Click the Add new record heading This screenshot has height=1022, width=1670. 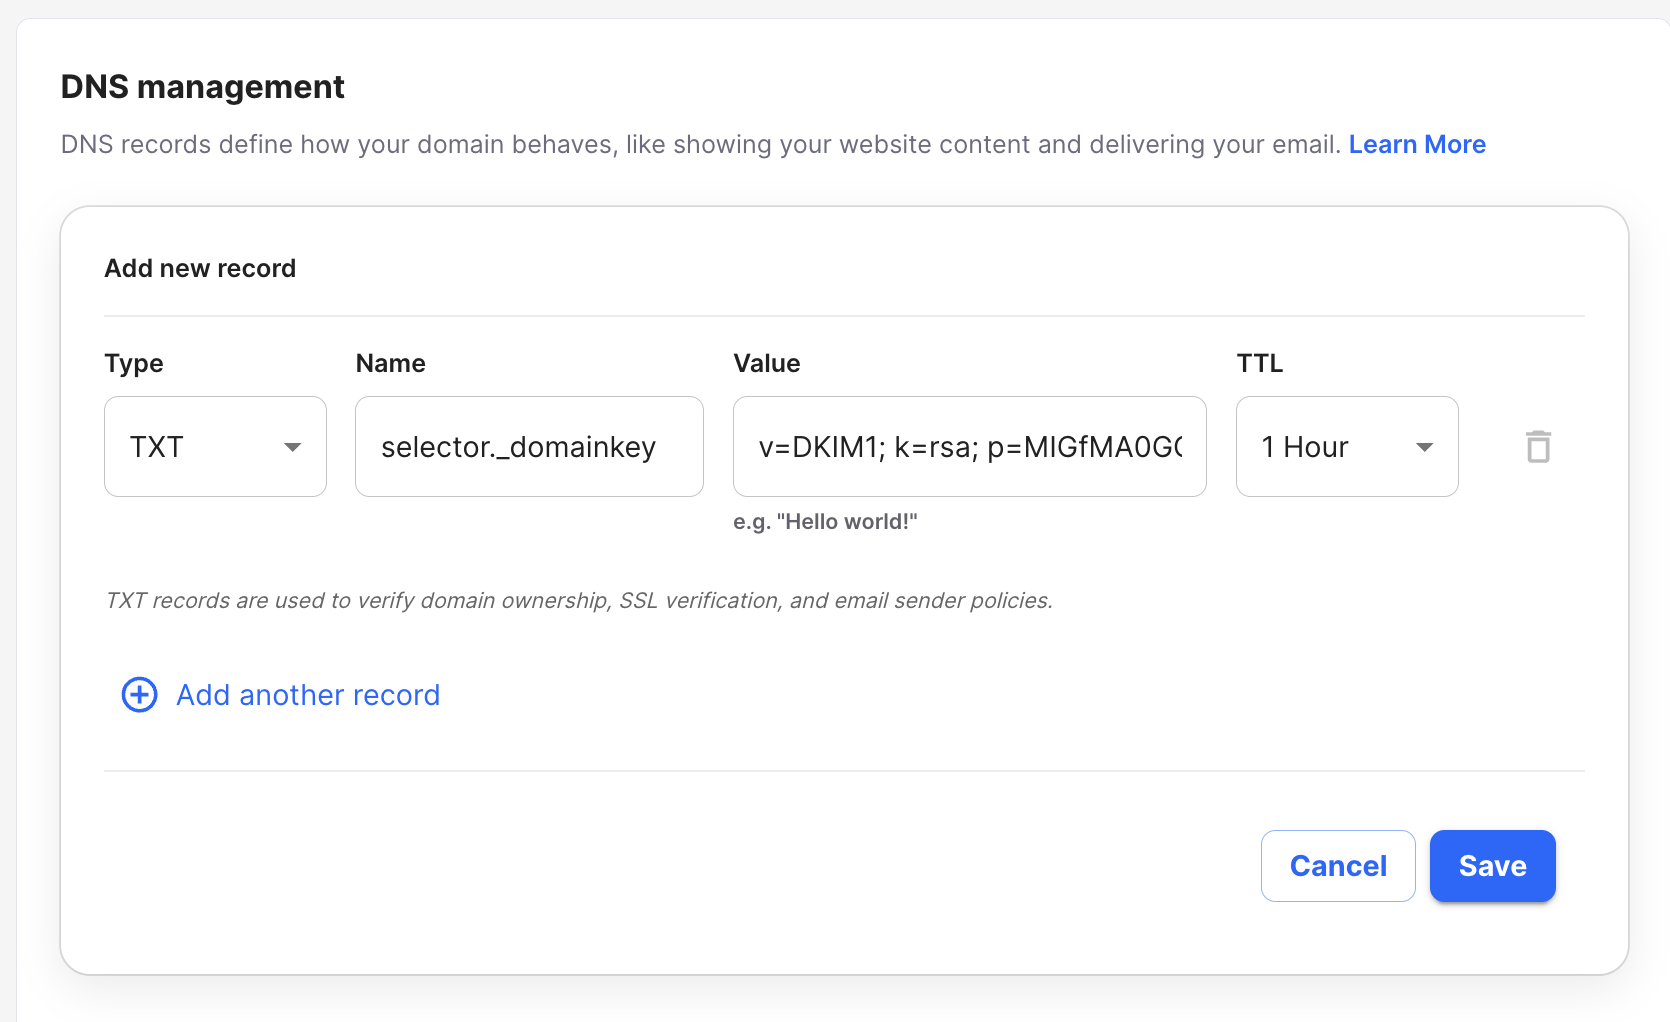click(200, 268)
